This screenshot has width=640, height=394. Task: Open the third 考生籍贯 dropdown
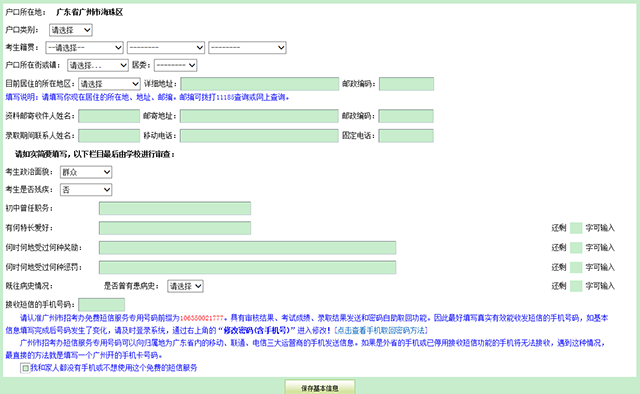click(247, 48)
